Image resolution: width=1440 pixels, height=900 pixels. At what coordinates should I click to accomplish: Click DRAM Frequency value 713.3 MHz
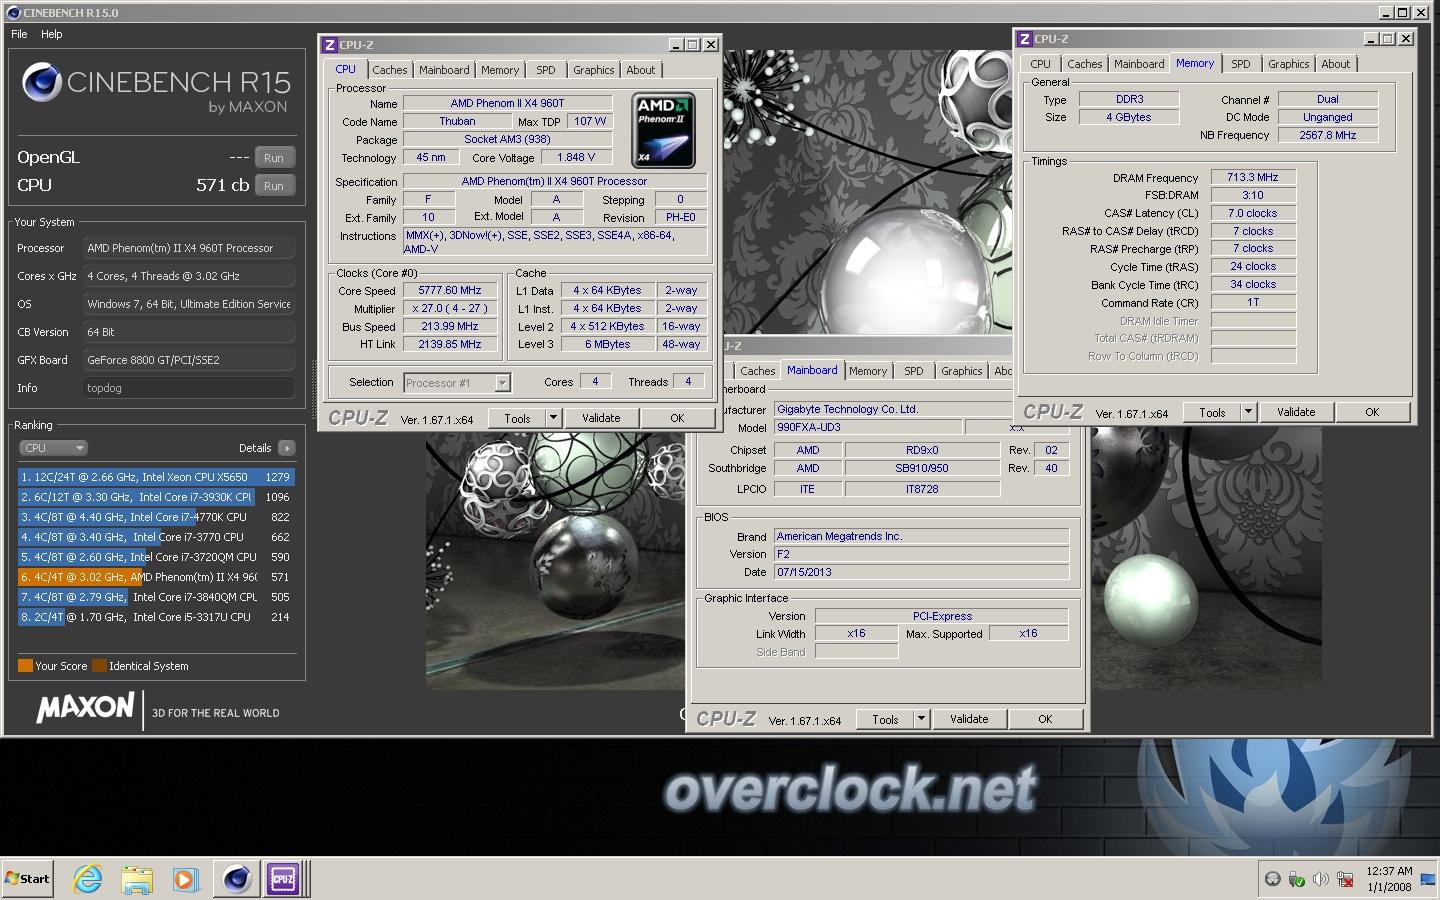coord(1253,177)
